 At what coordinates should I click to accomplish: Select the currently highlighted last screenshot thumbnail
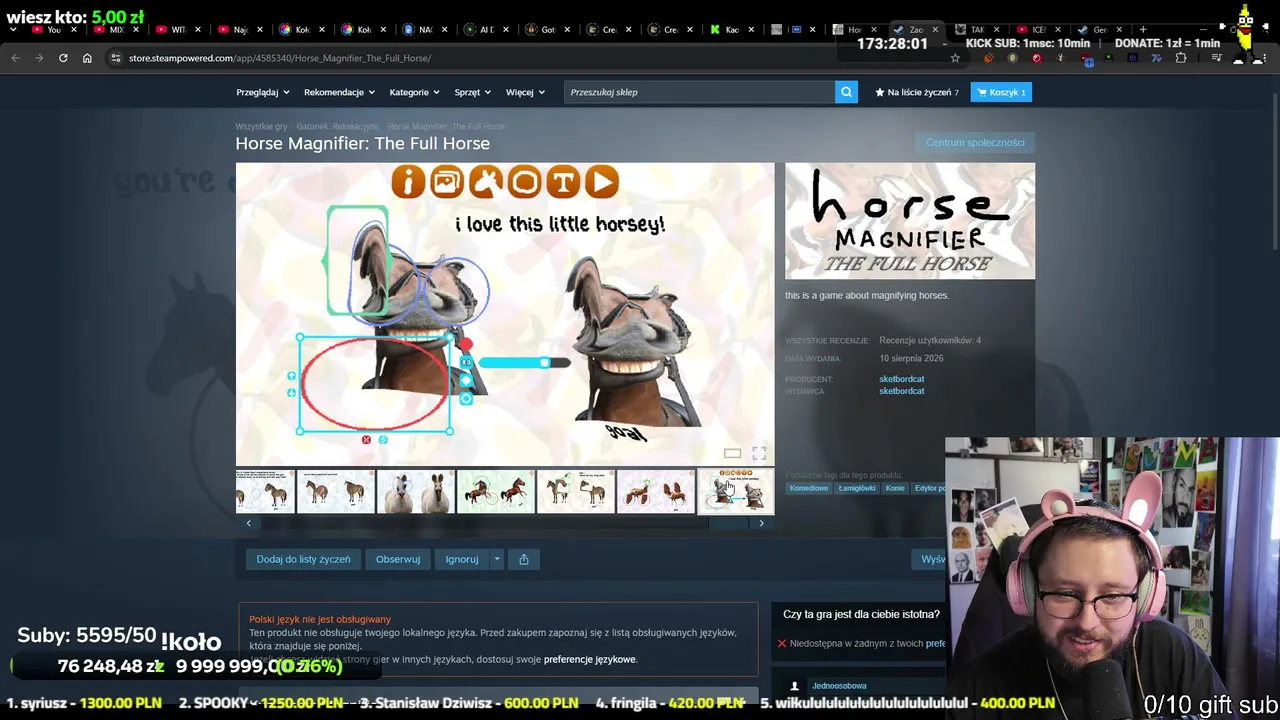tap(736, 492)
